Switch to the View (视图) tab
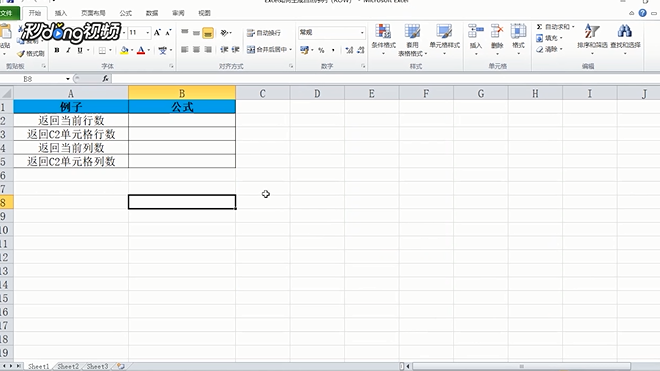 [204, 13]
